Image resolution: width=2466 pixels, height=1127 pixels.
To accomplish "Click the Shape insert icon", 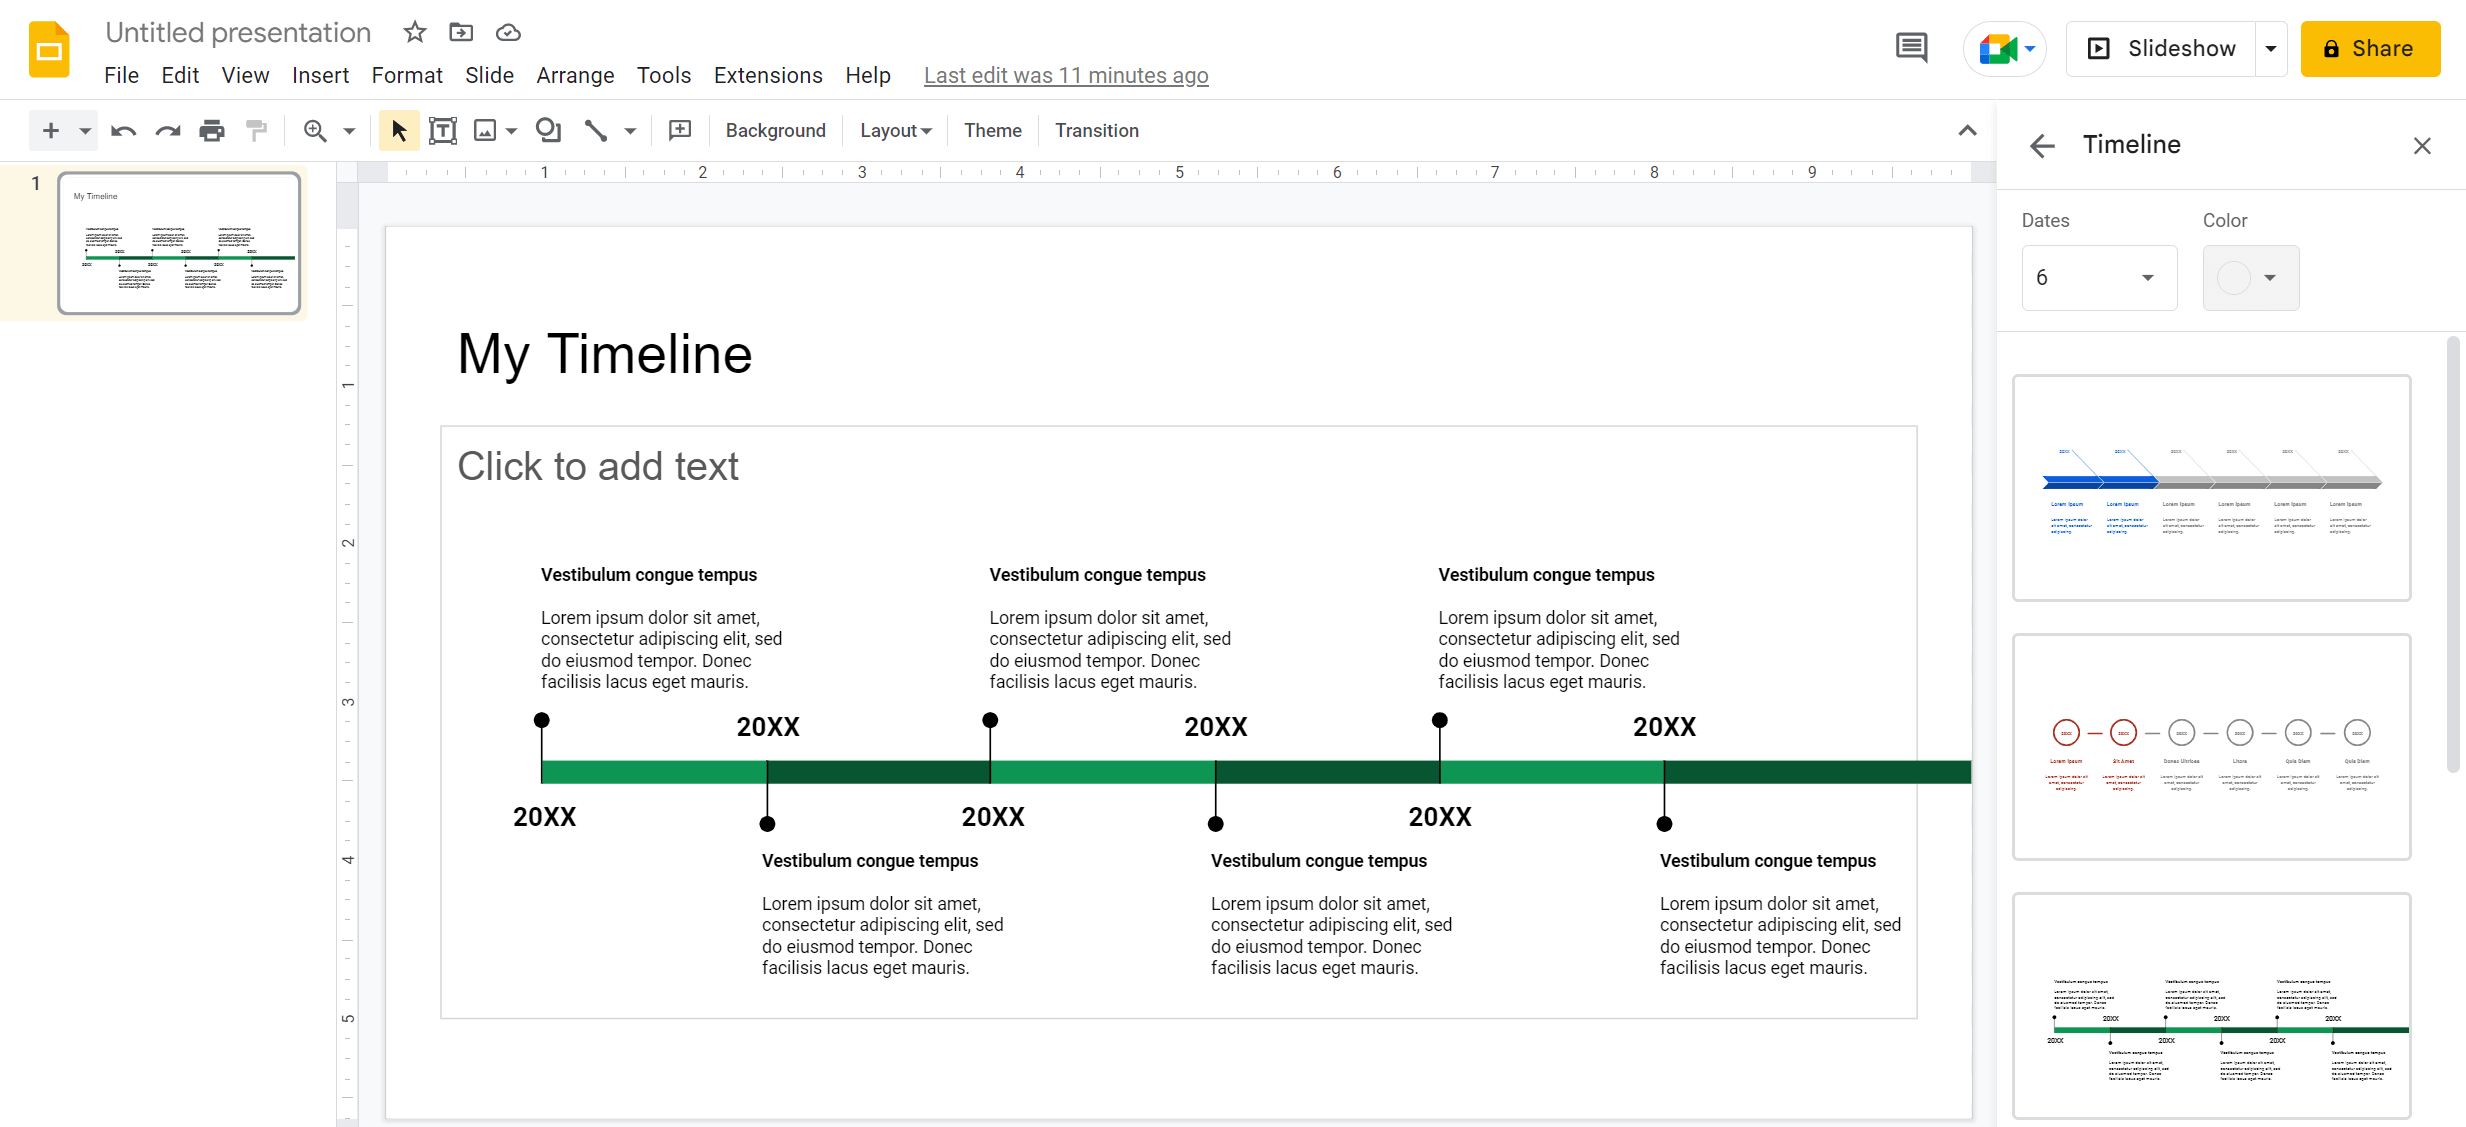I will pyautogui.click(x=544, y=130).
